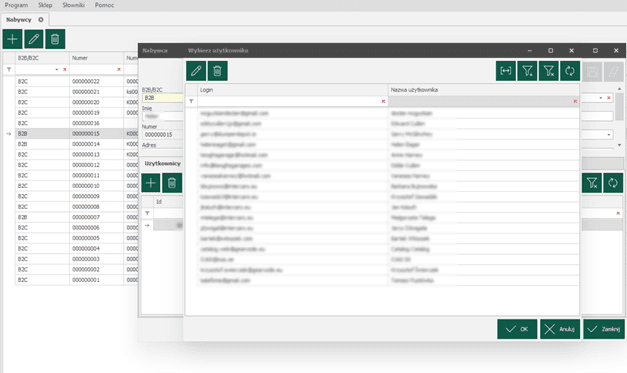
Task: Remove a user under Użytkownicy in Nabywca
Action: 172,183
